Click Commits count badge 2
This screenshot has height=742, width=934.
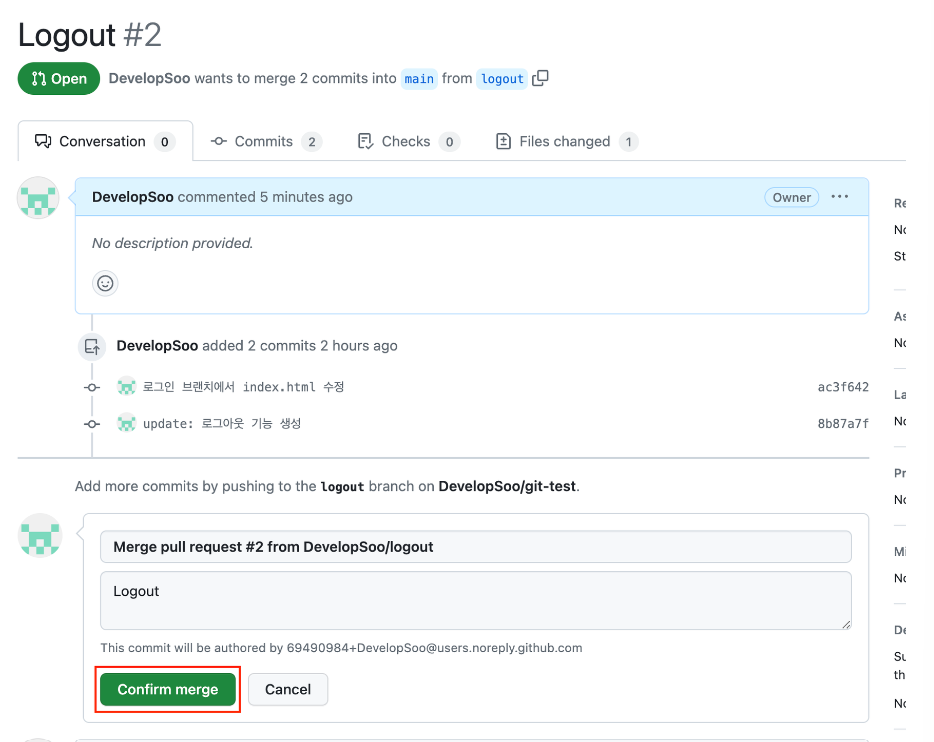click(312, 142)
